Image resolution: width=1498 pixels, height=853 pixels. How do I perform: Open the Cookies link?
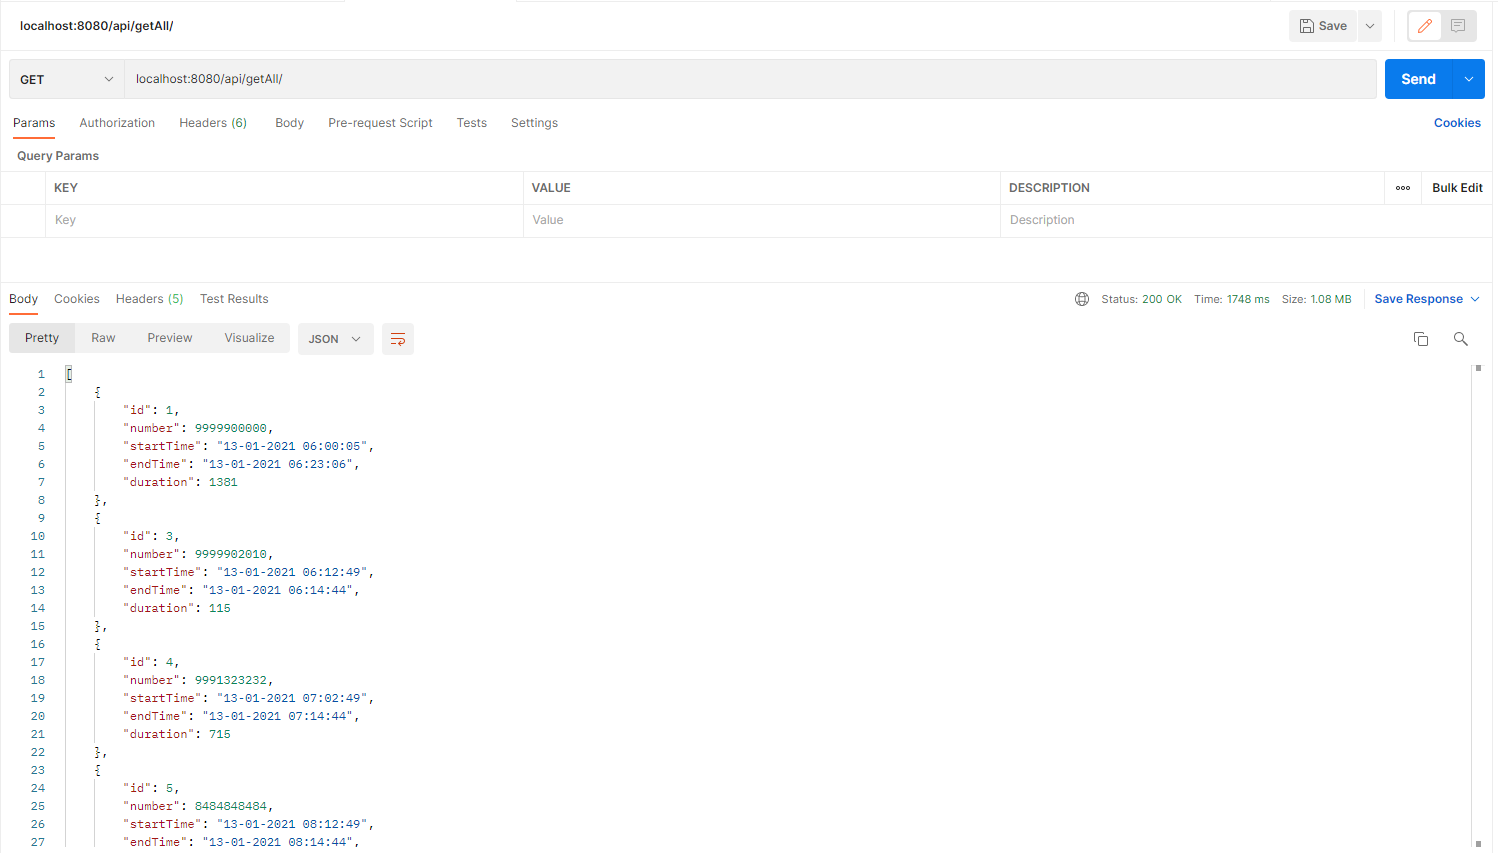1457,123
